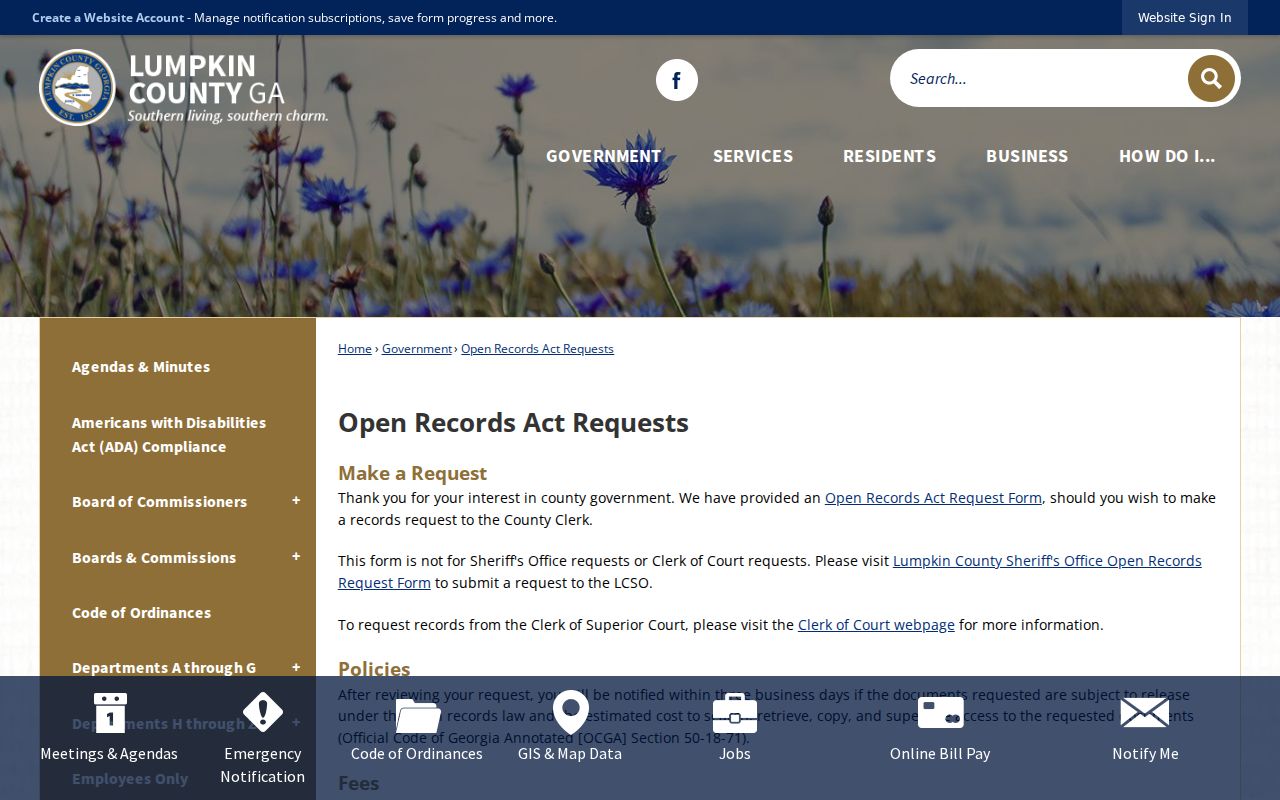Select the Boards & Commissions sidebar link
The image size is (1280, 800).
coord(154,558)
